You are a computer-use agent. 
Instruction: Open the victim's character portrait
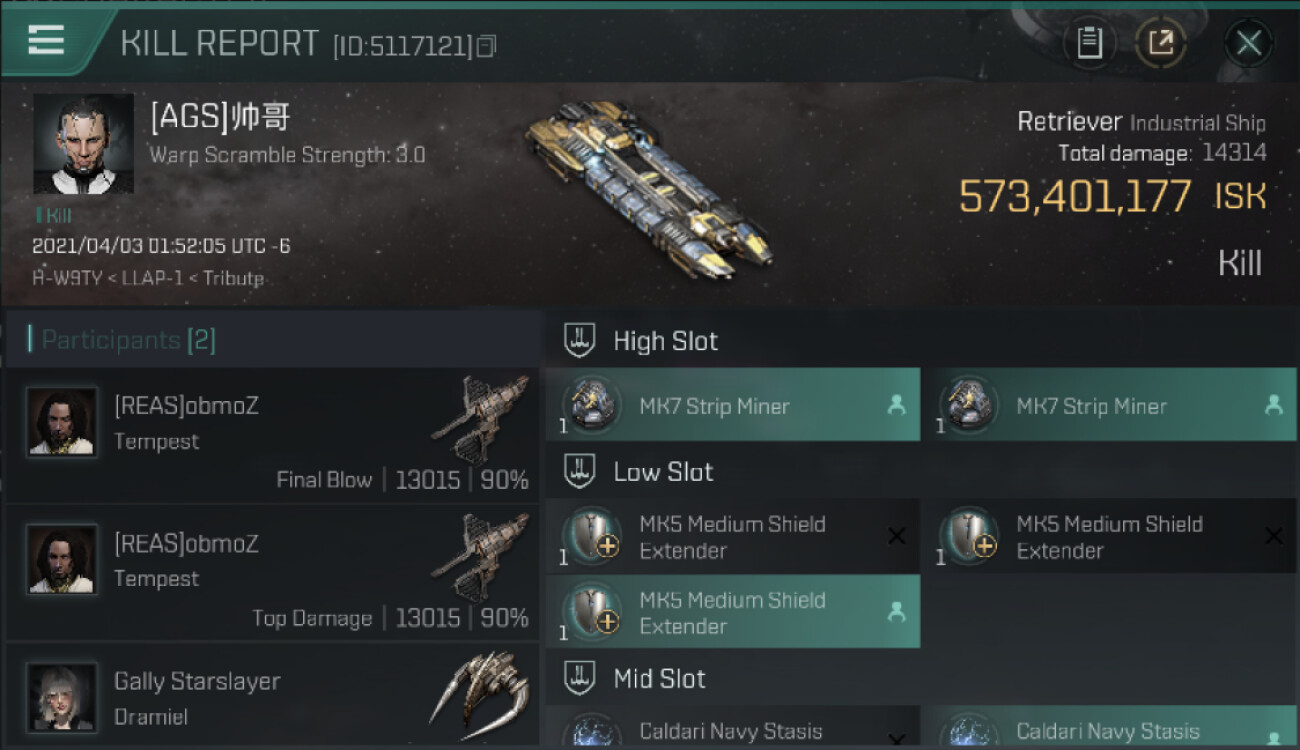click(x=83, y=144)
